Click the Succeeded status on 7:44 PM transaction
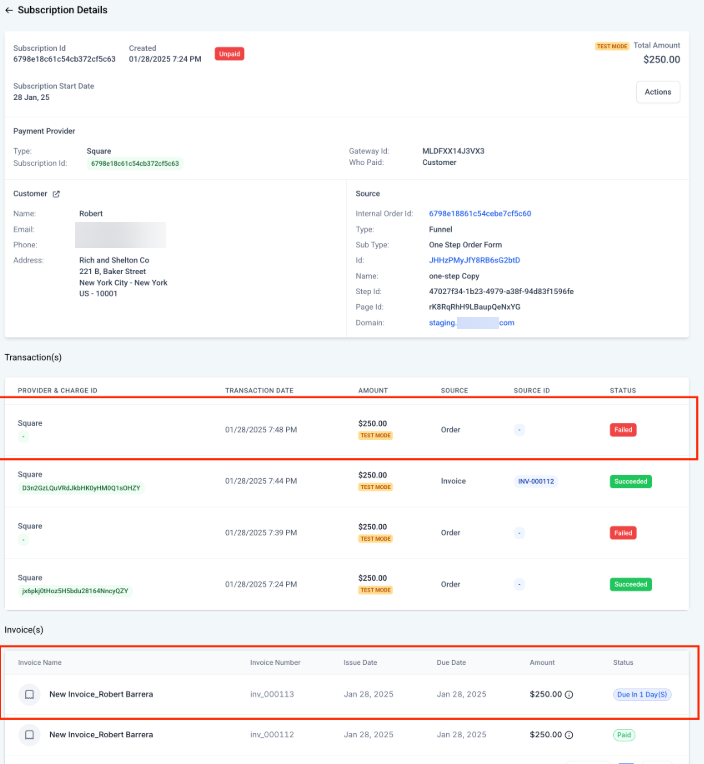The width and height of the screenshot is (704, 764). [x=631, y=481]
